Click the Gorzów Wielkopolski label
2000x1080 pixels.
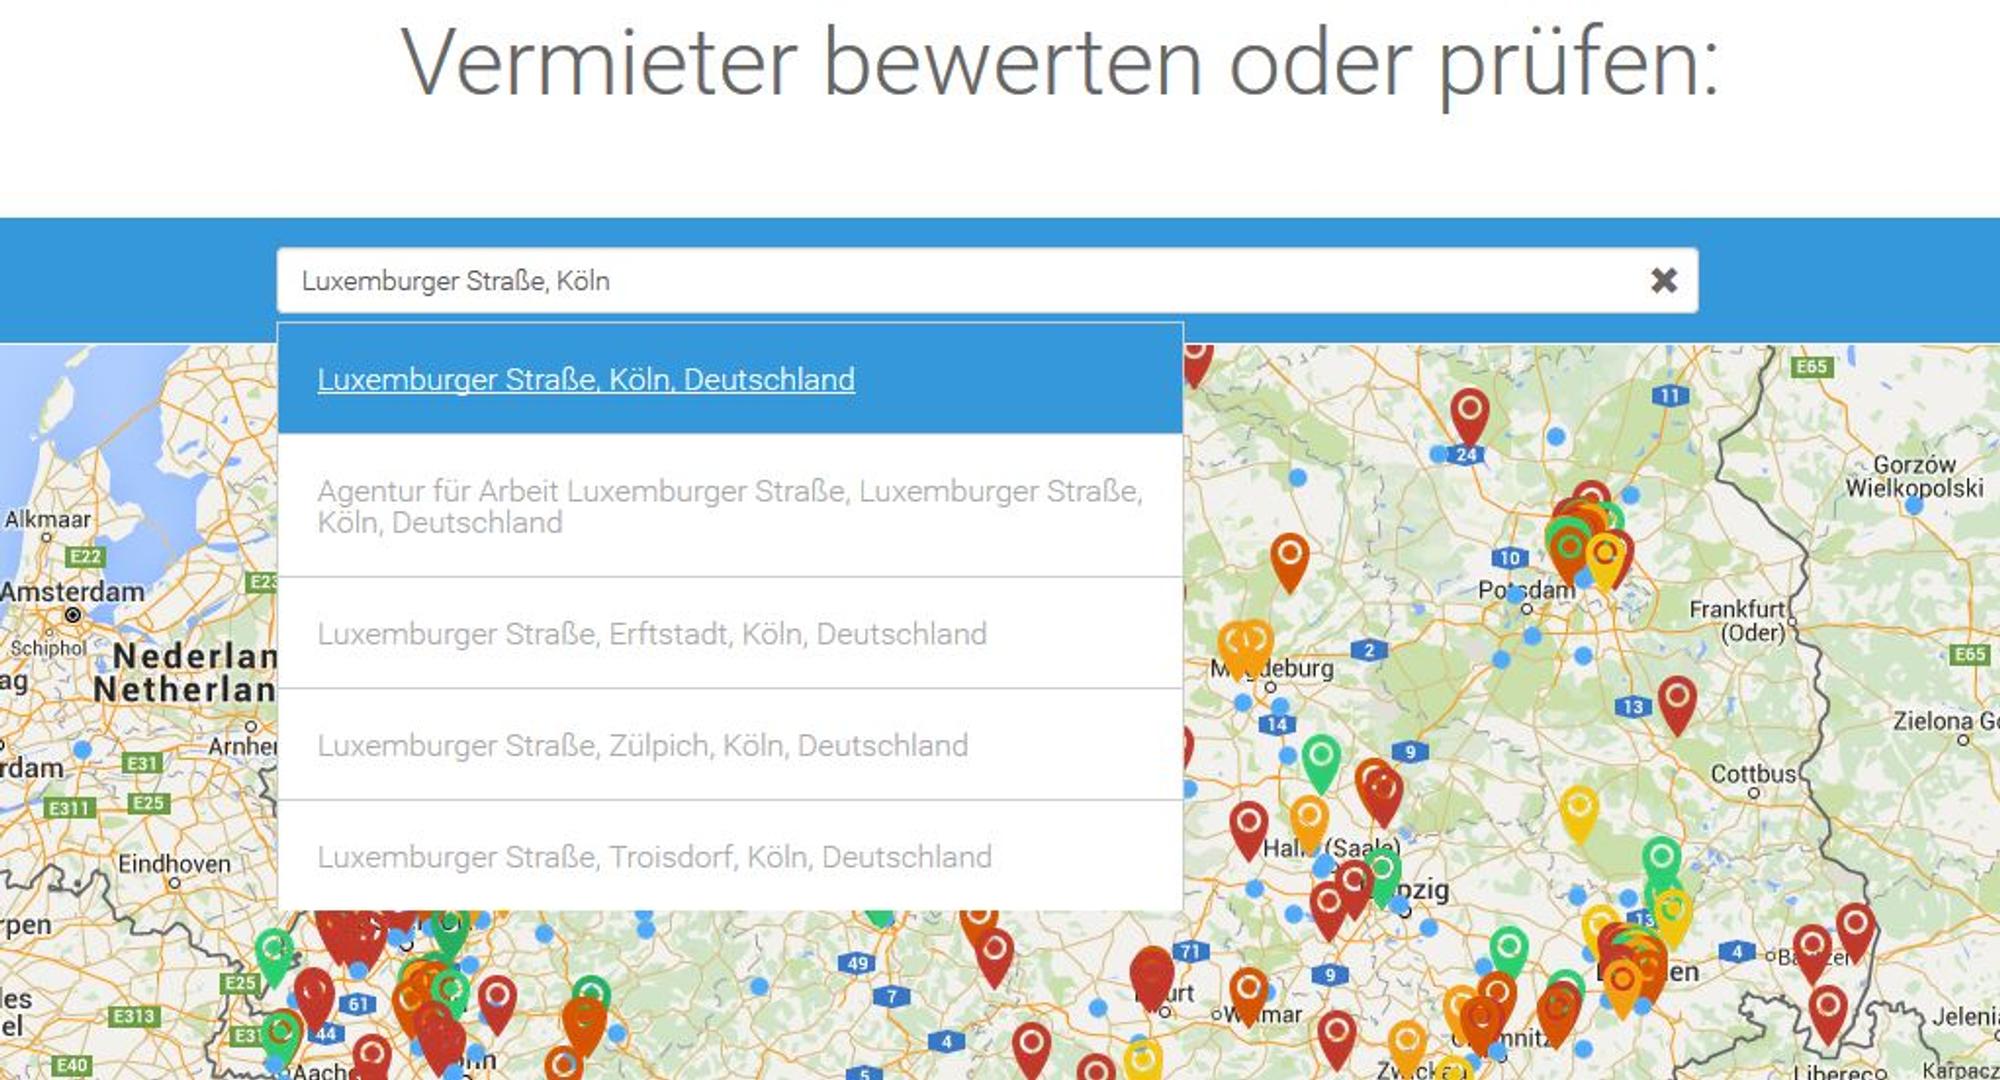pyautogui.click(x=1914, y=476)
